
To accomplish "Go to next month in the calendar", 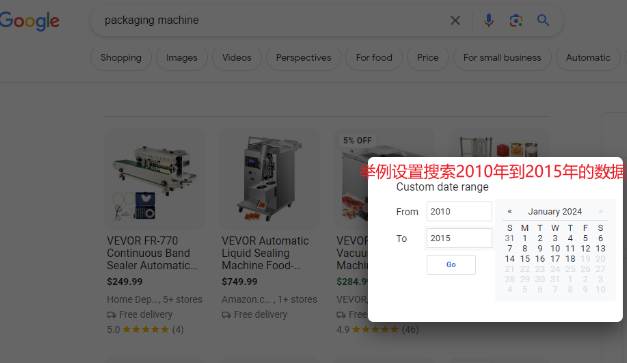I will [600, 211].
